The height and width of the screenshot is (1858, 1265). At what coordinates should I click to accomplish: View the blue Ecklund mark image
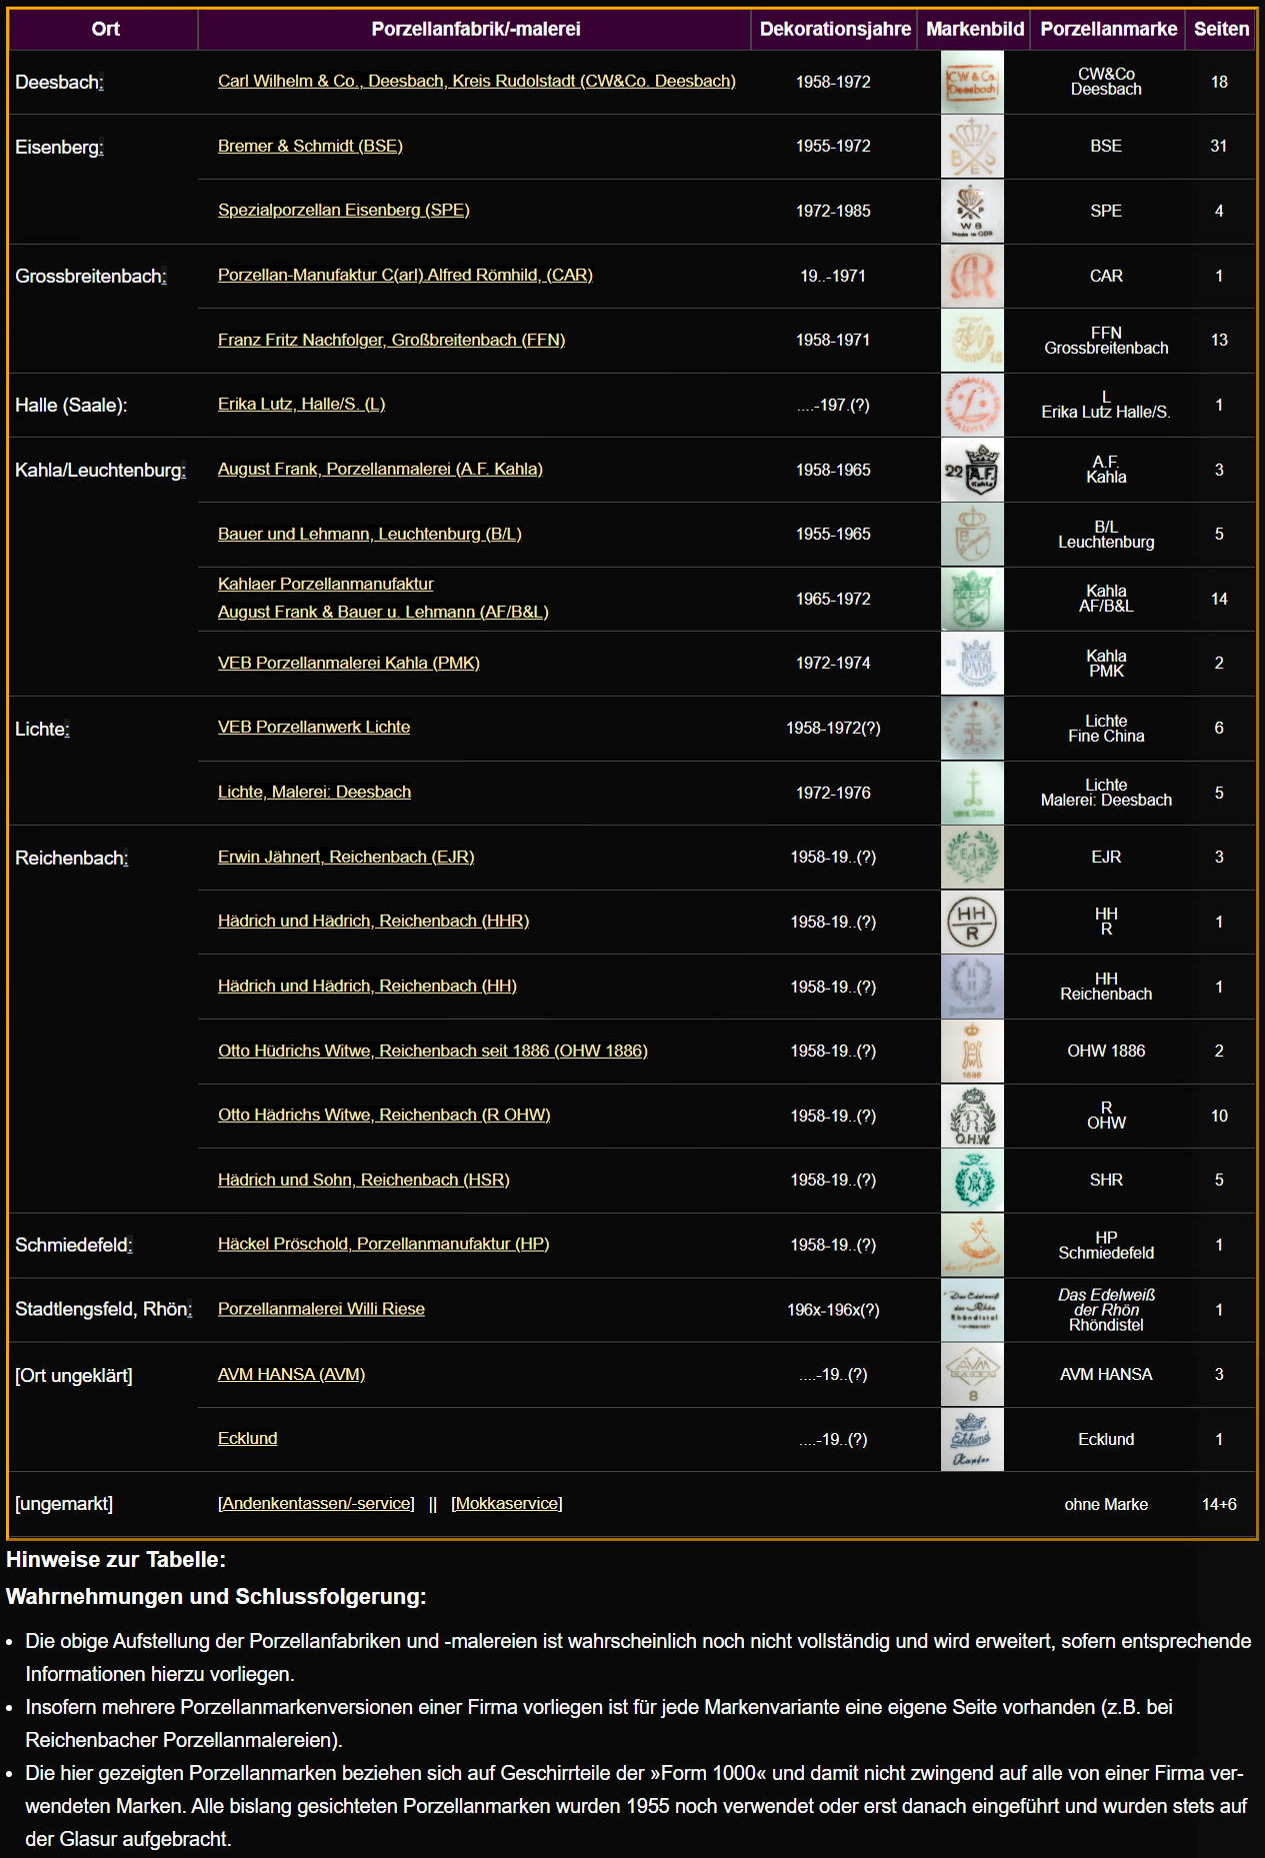(x=972, y=1439)
